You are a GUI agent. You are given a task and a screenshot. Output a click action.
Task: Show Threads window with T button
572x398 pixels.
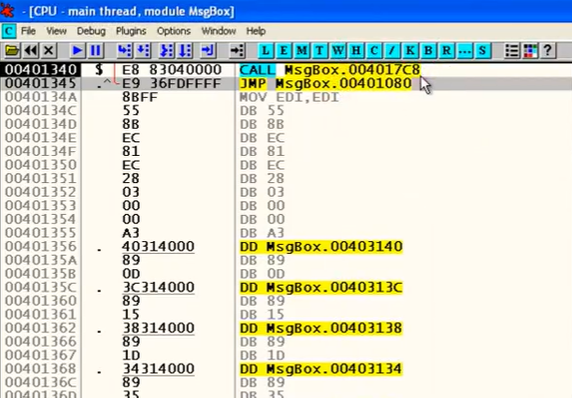tap(320, 50)
